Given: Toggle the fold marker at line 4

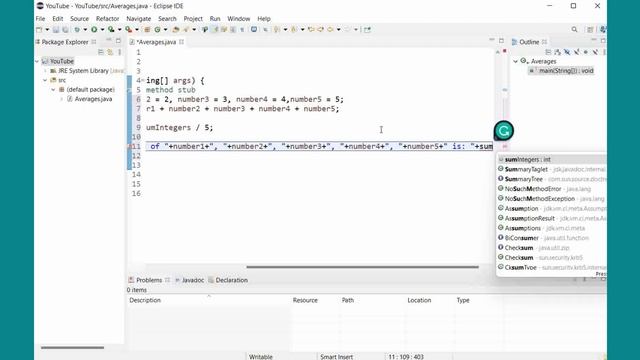Looking at the screenshot, I should click(x=143, y=80).
